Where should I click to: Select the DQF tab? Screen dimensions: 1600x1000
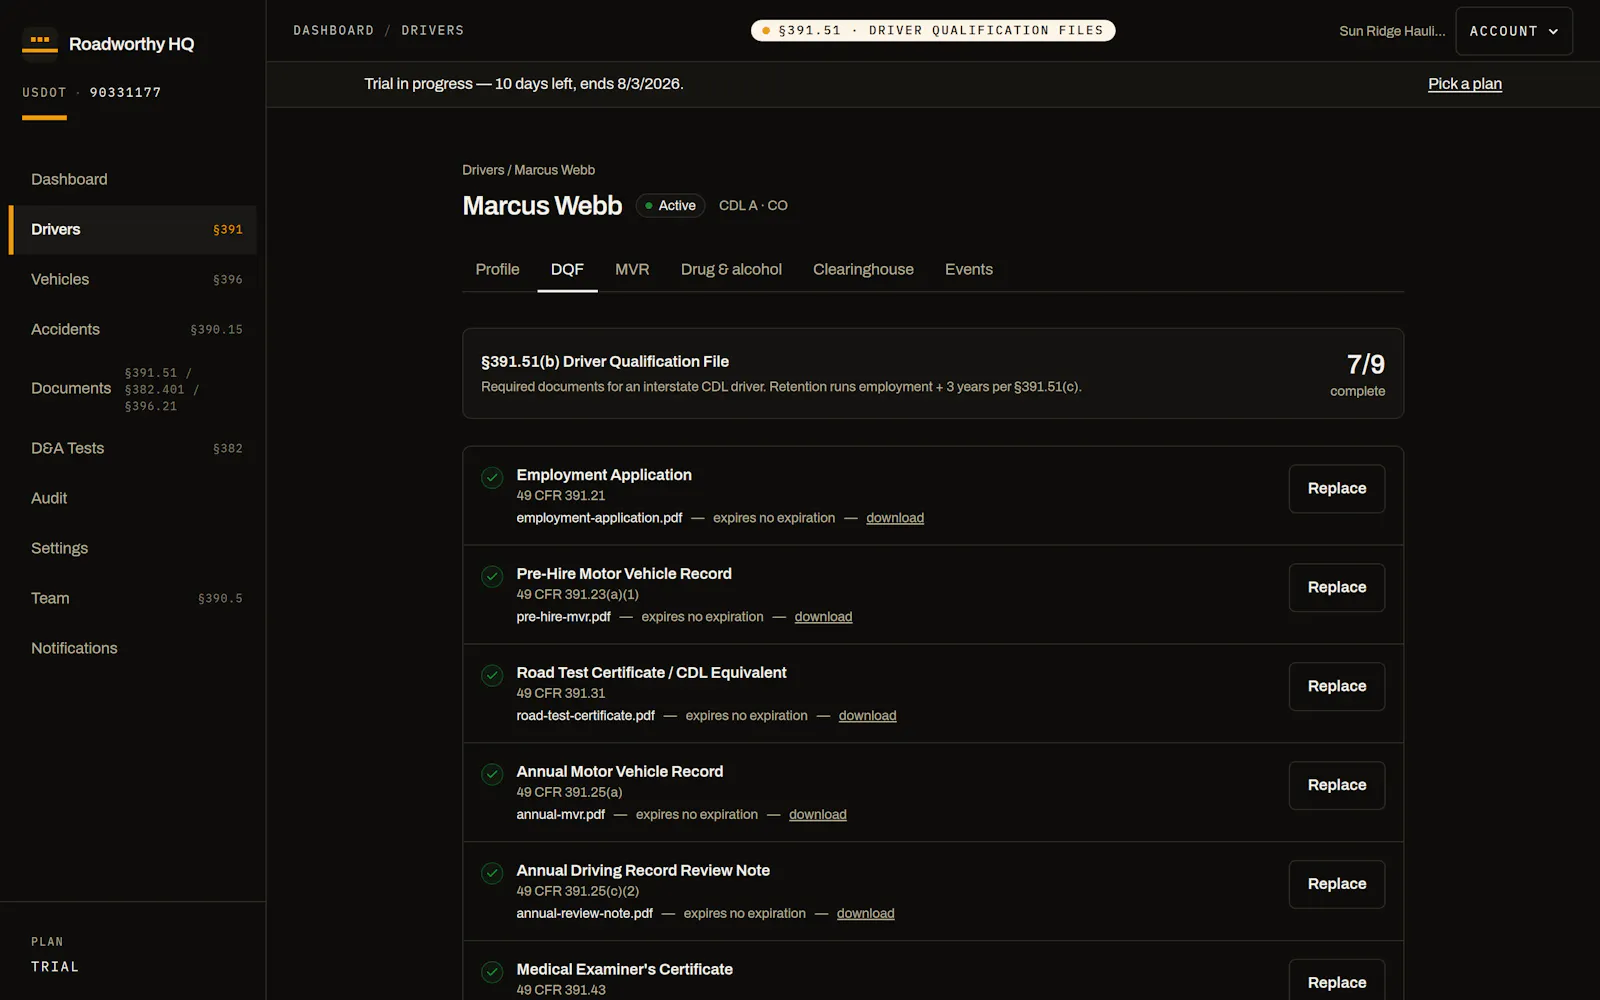point(567,270)
